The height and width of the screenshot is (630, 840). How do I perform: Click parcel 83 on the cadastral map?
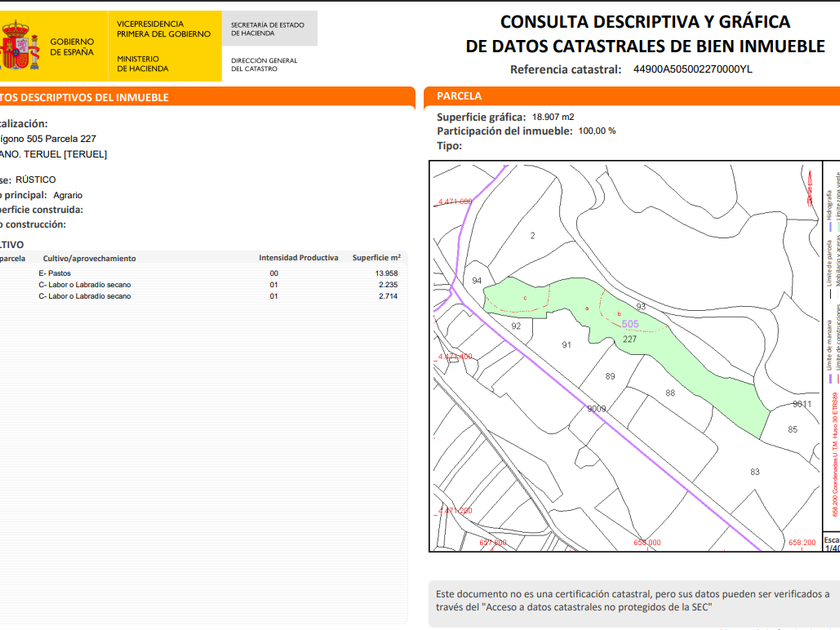pyautogui.click(x=755, y=472)
